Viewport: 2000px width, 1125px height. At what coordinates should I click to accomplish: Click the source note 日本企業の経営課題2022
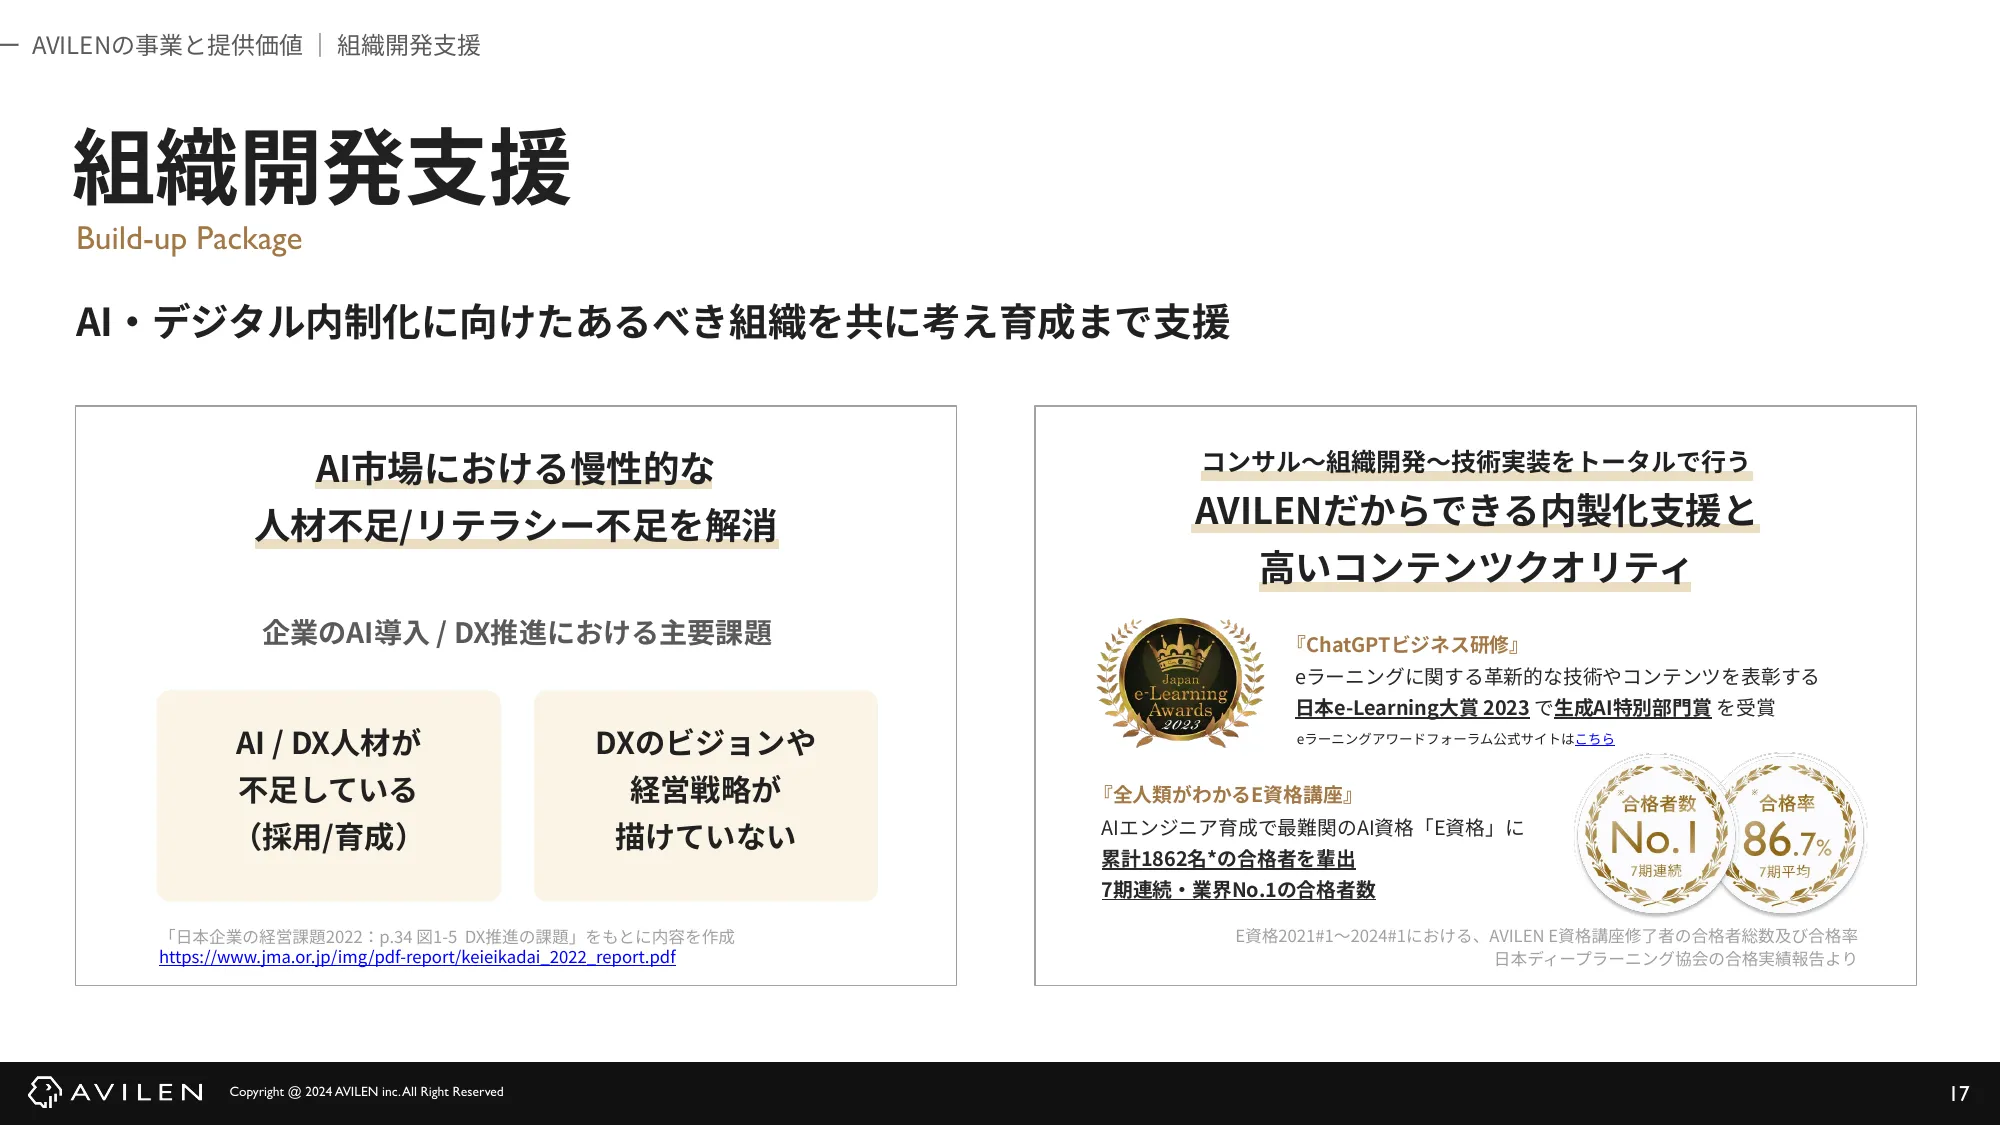pyautogui.click(x=447, y=937)
